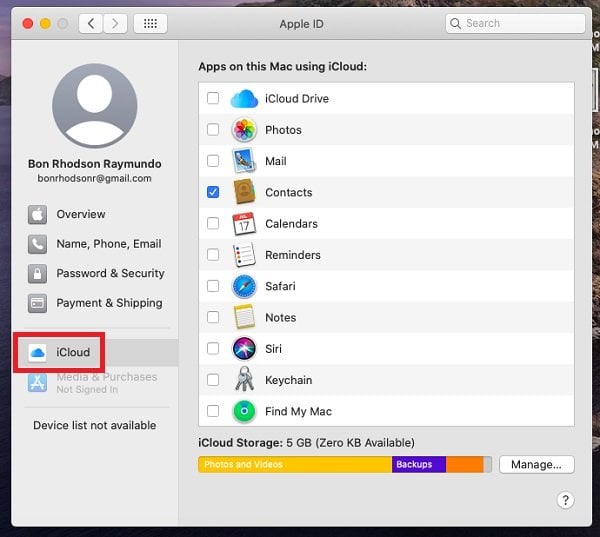Click the Calendars app icon
The height and width of the screenshot is (537, 600).
pyautogui.click(x=244, y=224)
